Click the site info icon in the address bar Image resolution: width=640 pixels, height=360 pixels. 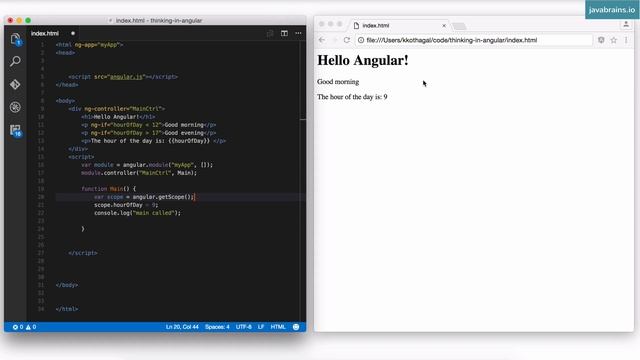point(361,40)
